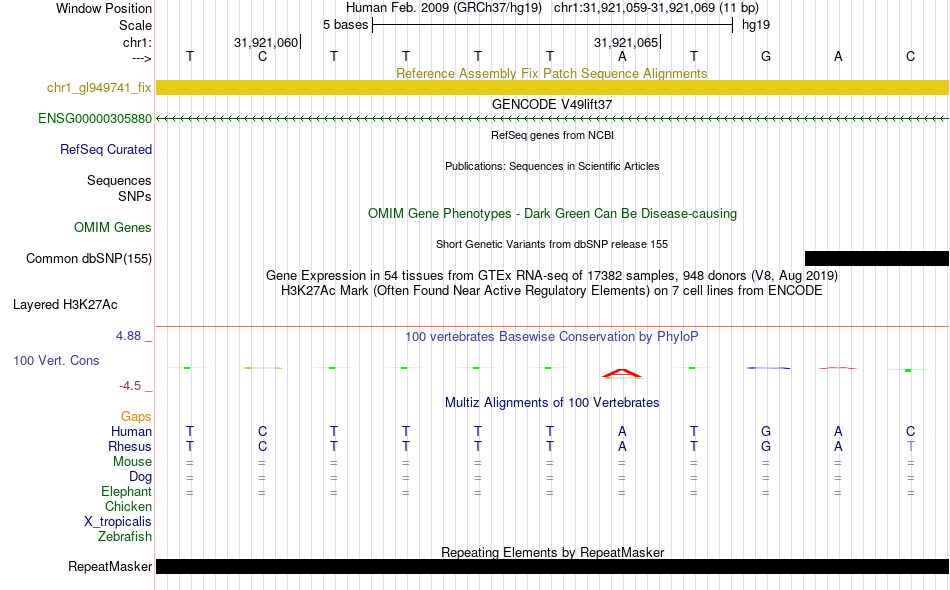Select the X_tropicalis species row label
The image size is (950, 590).
(x=118, y=522)
